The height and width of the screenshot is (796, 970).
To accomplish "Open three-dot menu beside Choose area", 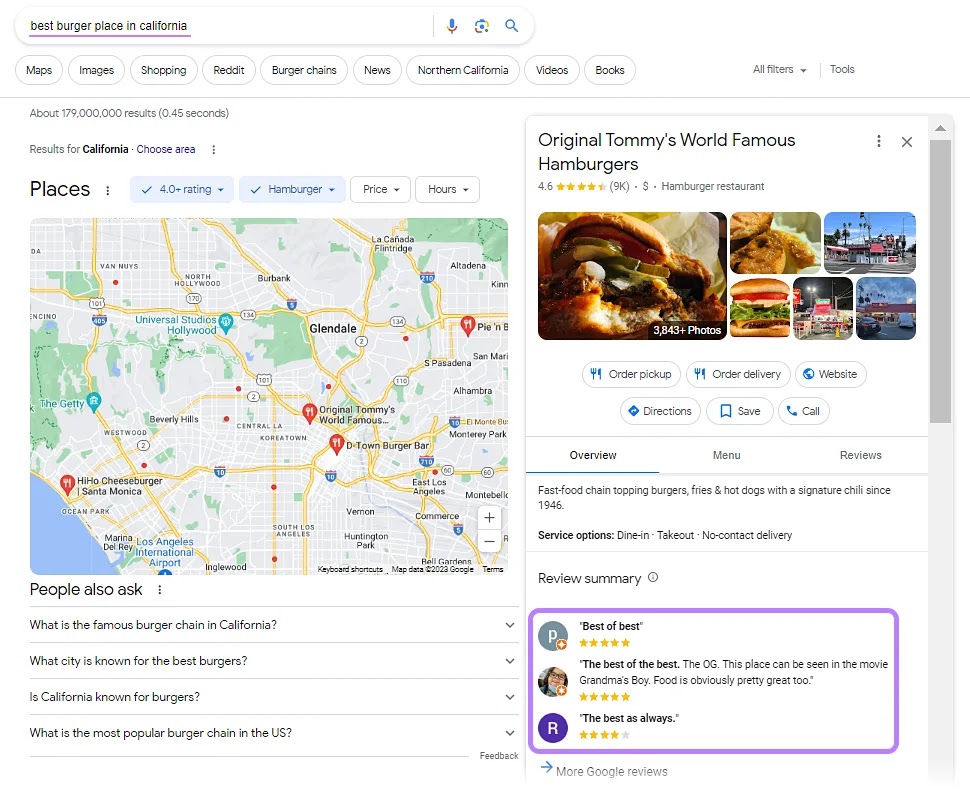I will 214,150.
